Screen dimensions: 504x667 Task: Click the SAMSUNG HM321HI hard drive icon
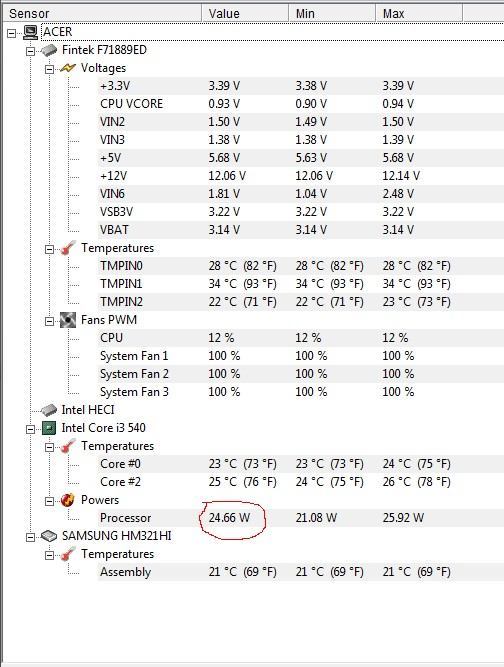[49, 536]
